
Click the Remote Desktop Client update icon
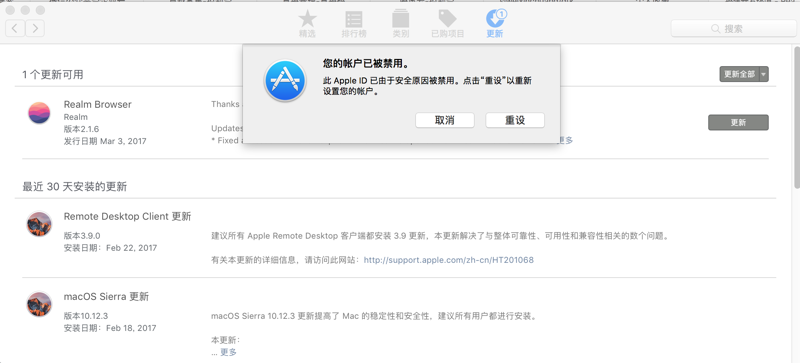point(39,224)
